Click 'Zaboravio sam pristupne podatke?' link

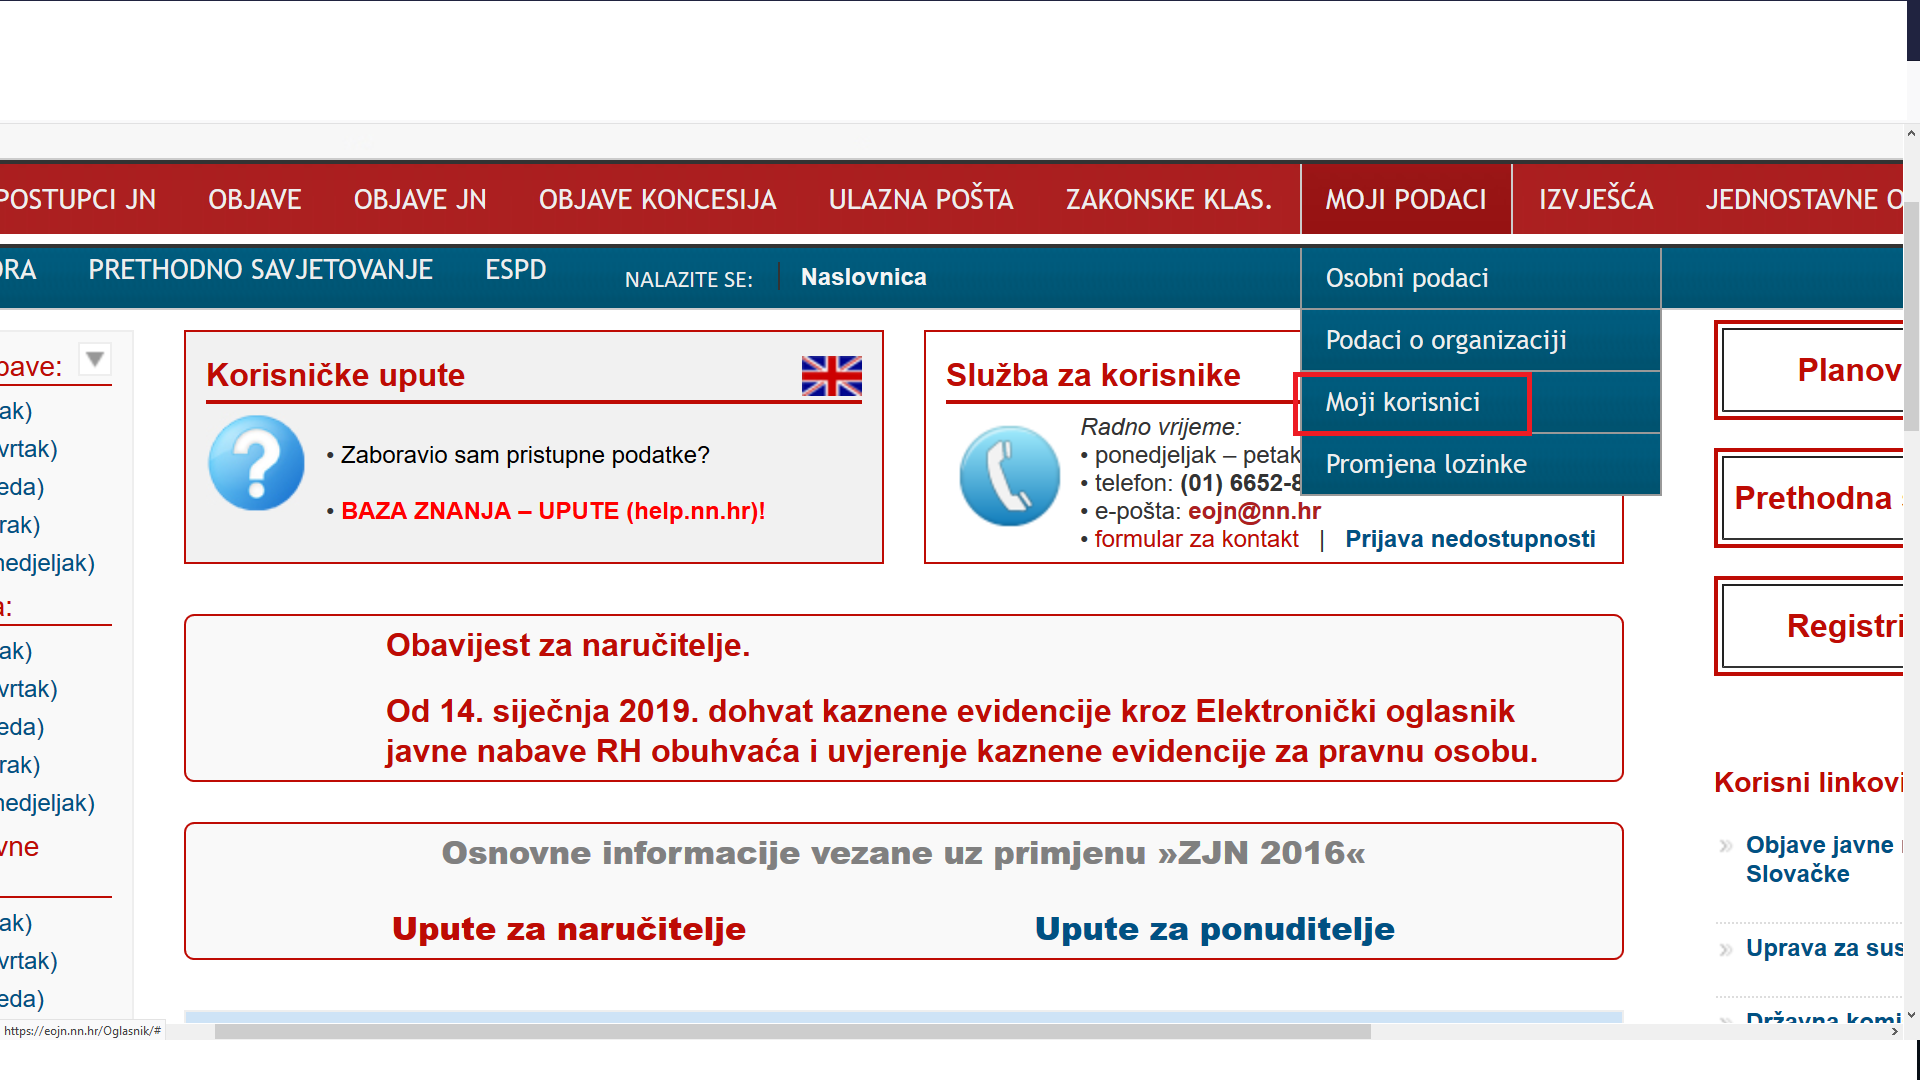pyautogui.click(x=525, y=455)
